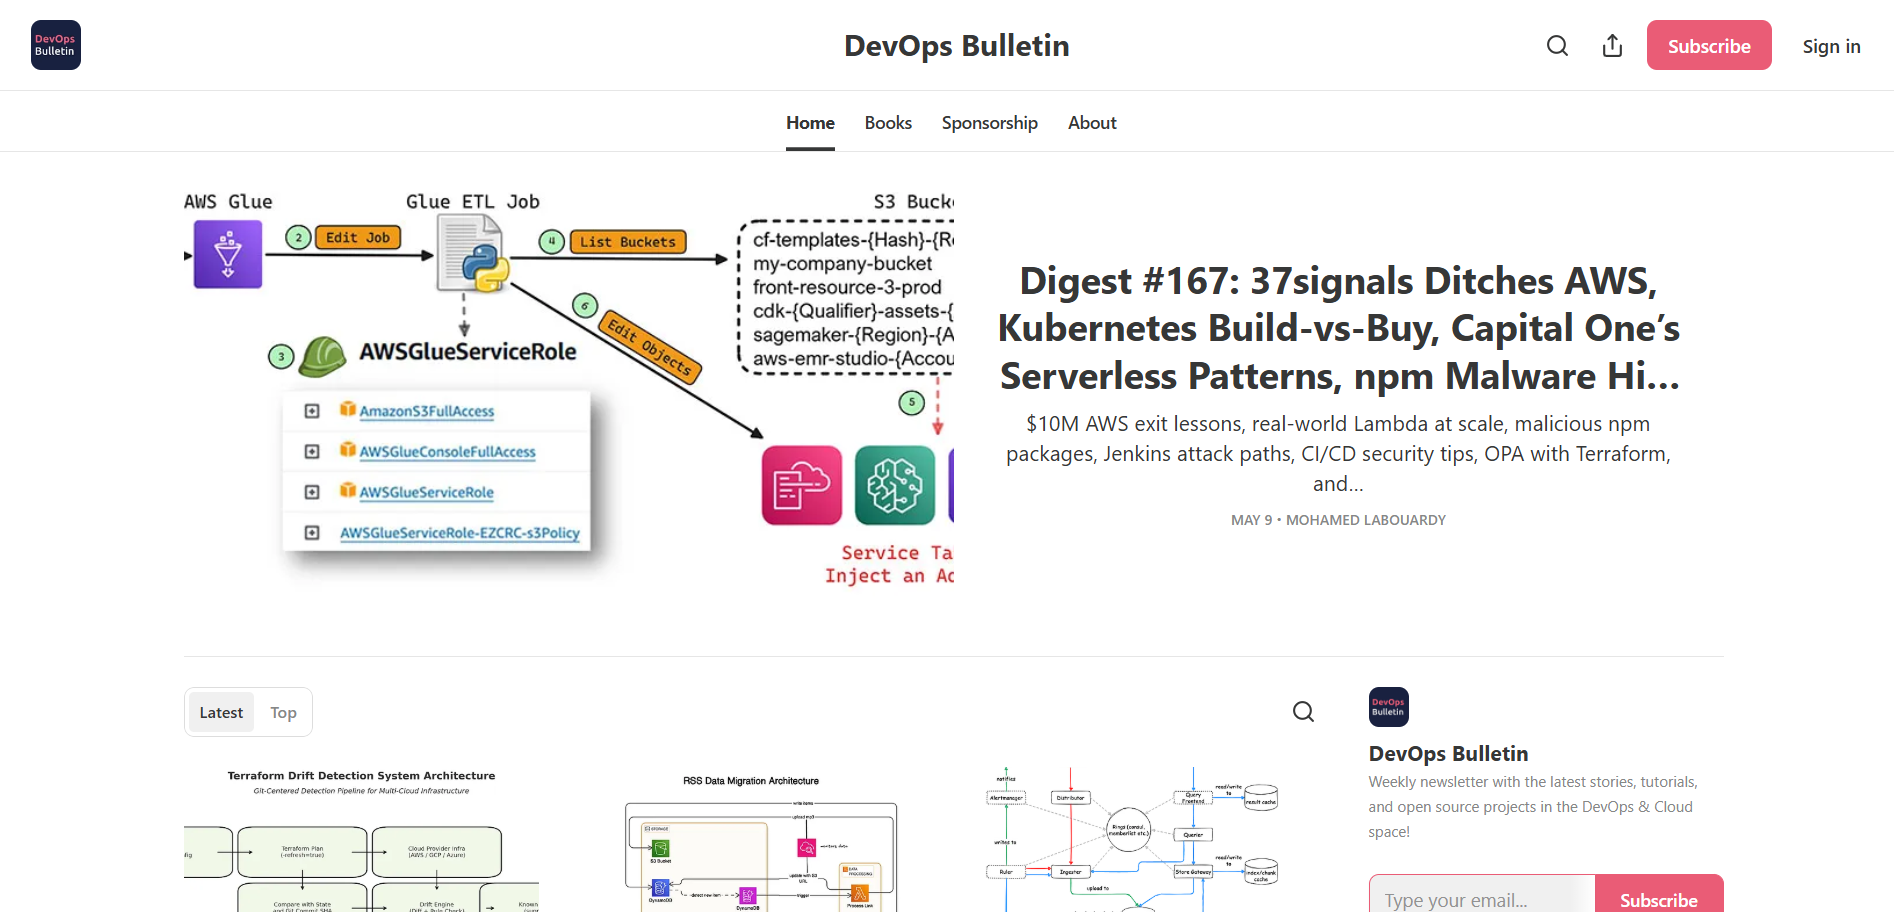Click the Mohamed Labouardy author name

[x=1365, y=520]
